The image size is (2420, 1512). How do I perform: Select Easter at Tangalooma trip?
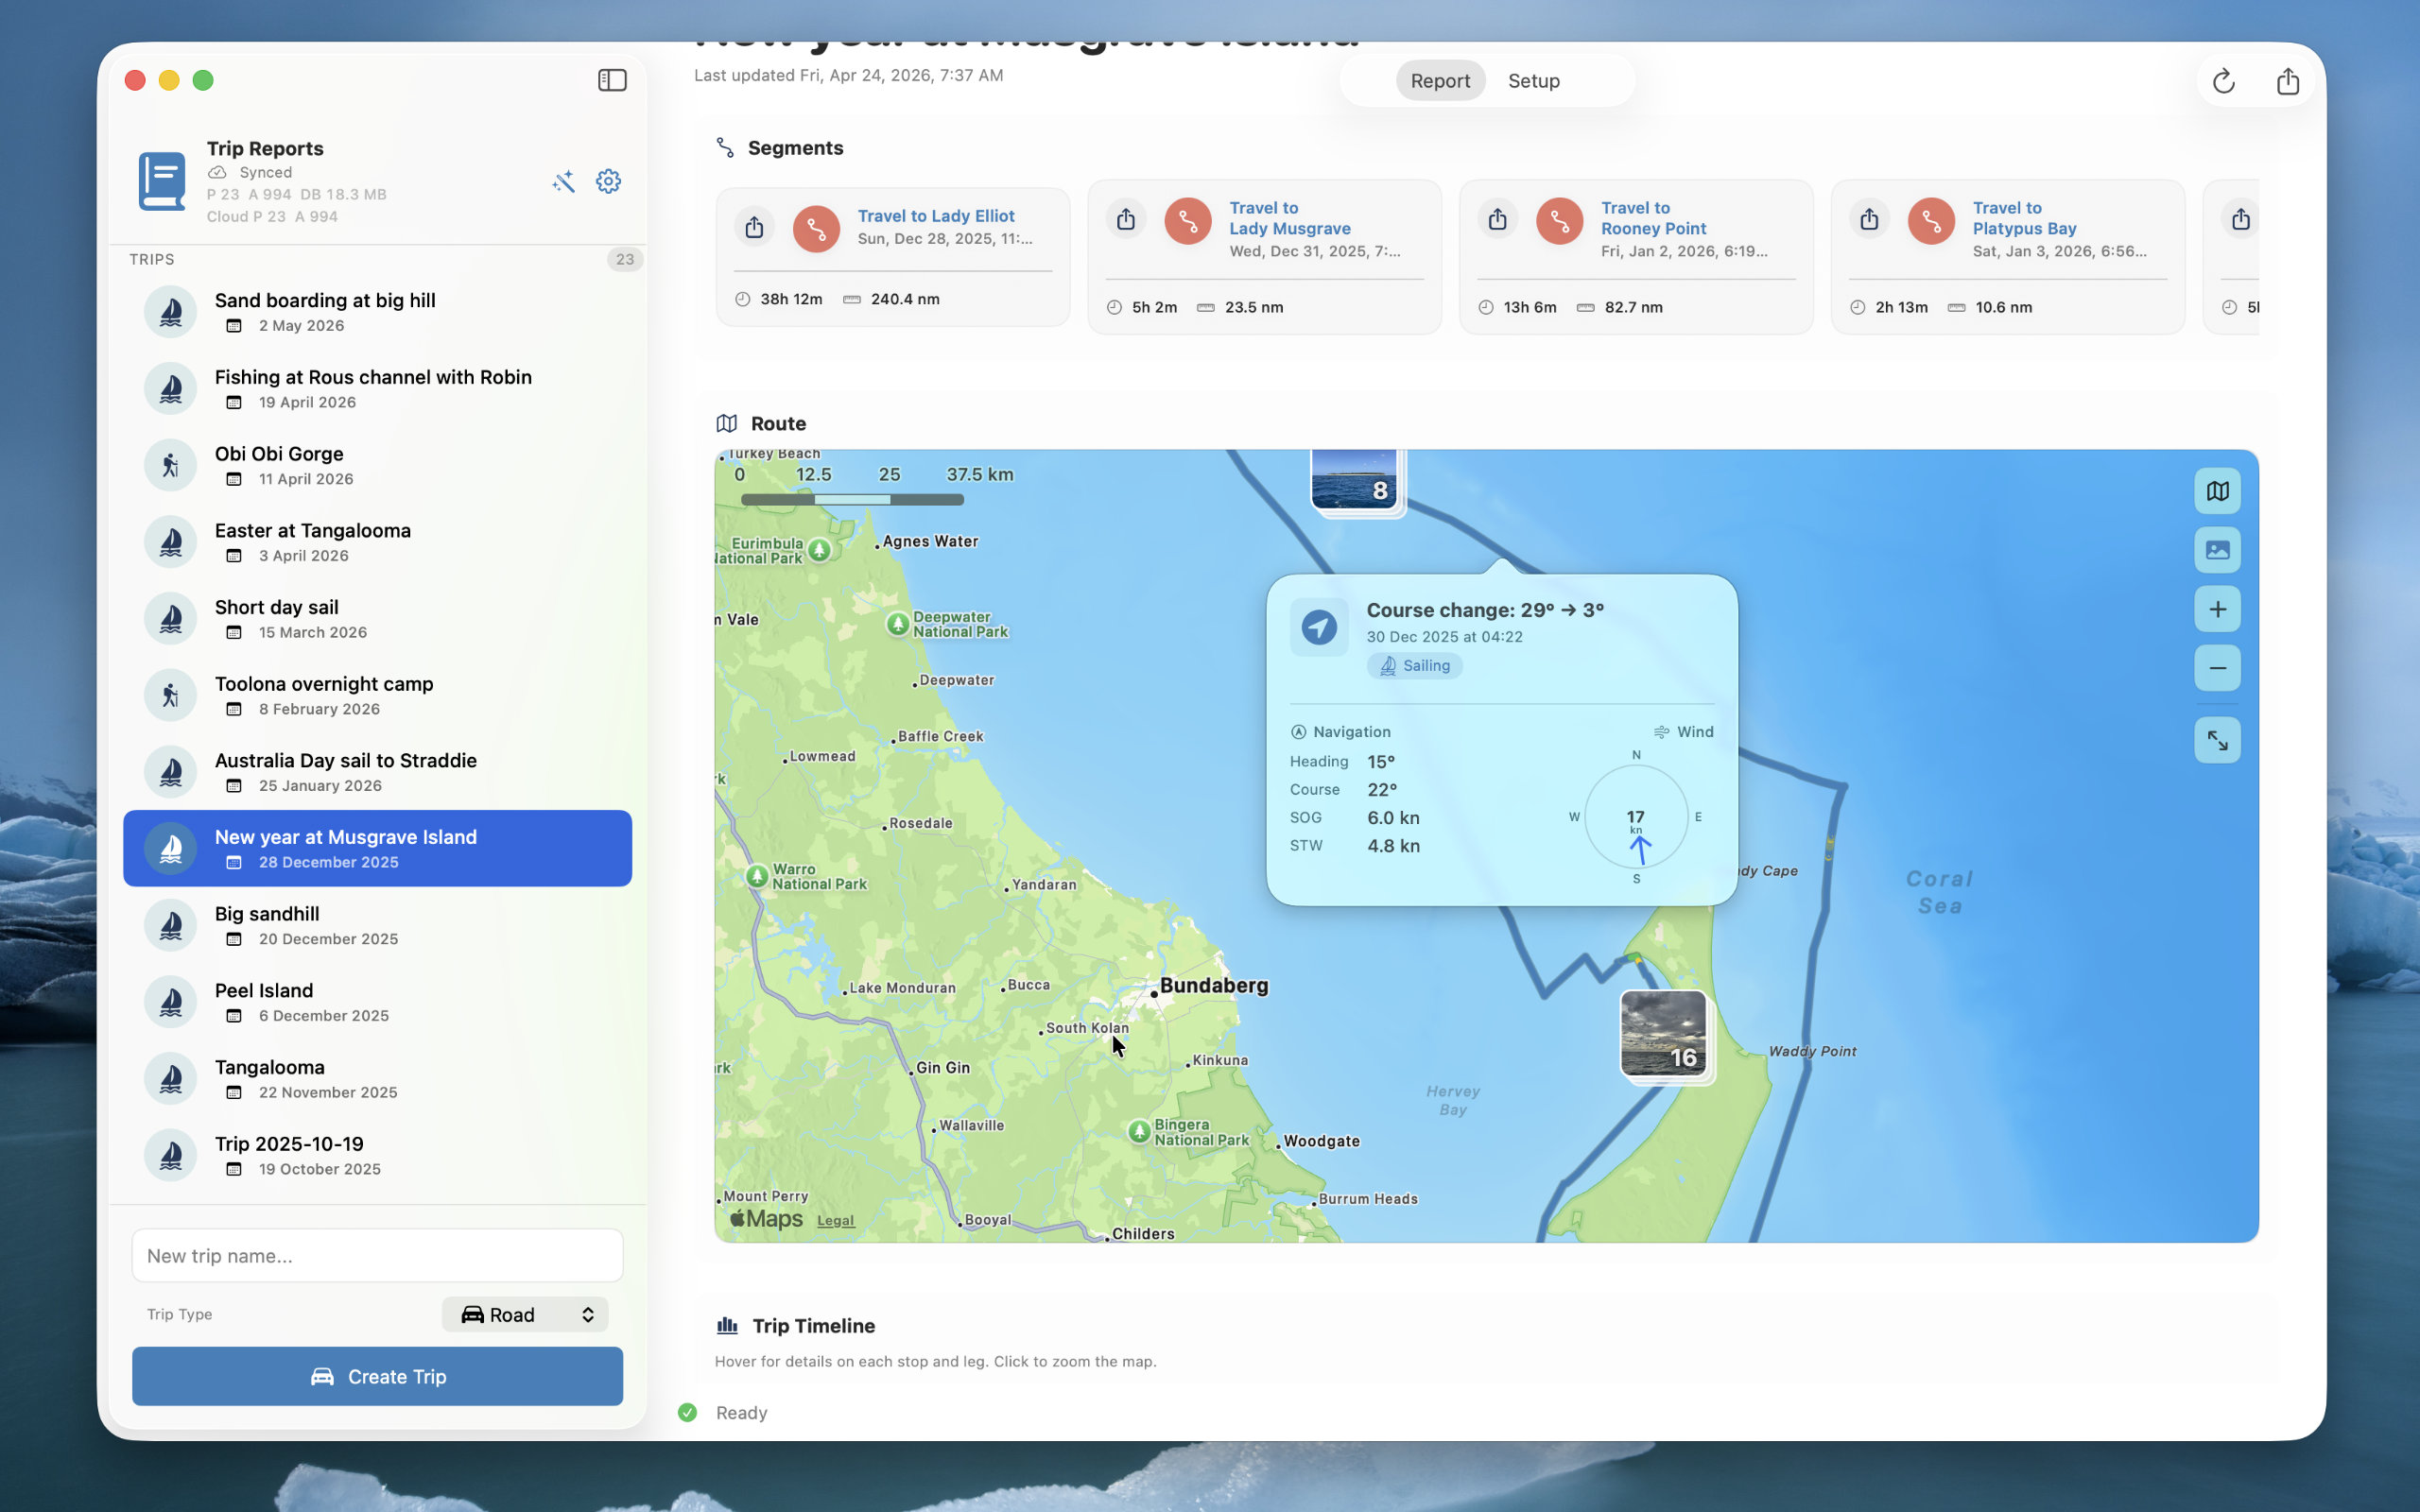377,542
